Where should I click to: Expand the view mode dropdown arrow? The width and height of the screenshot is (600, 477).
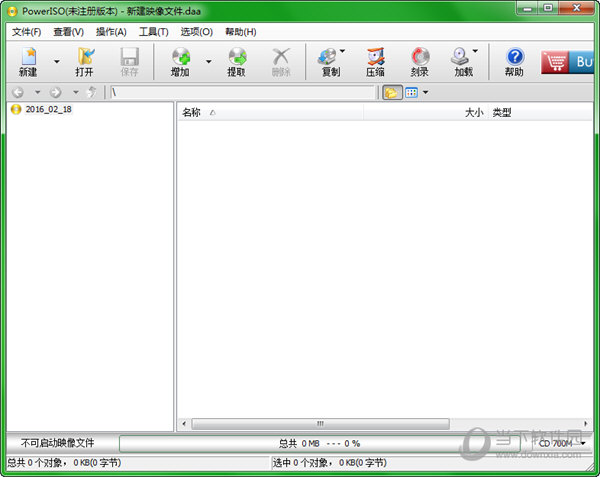click(425, 92)
